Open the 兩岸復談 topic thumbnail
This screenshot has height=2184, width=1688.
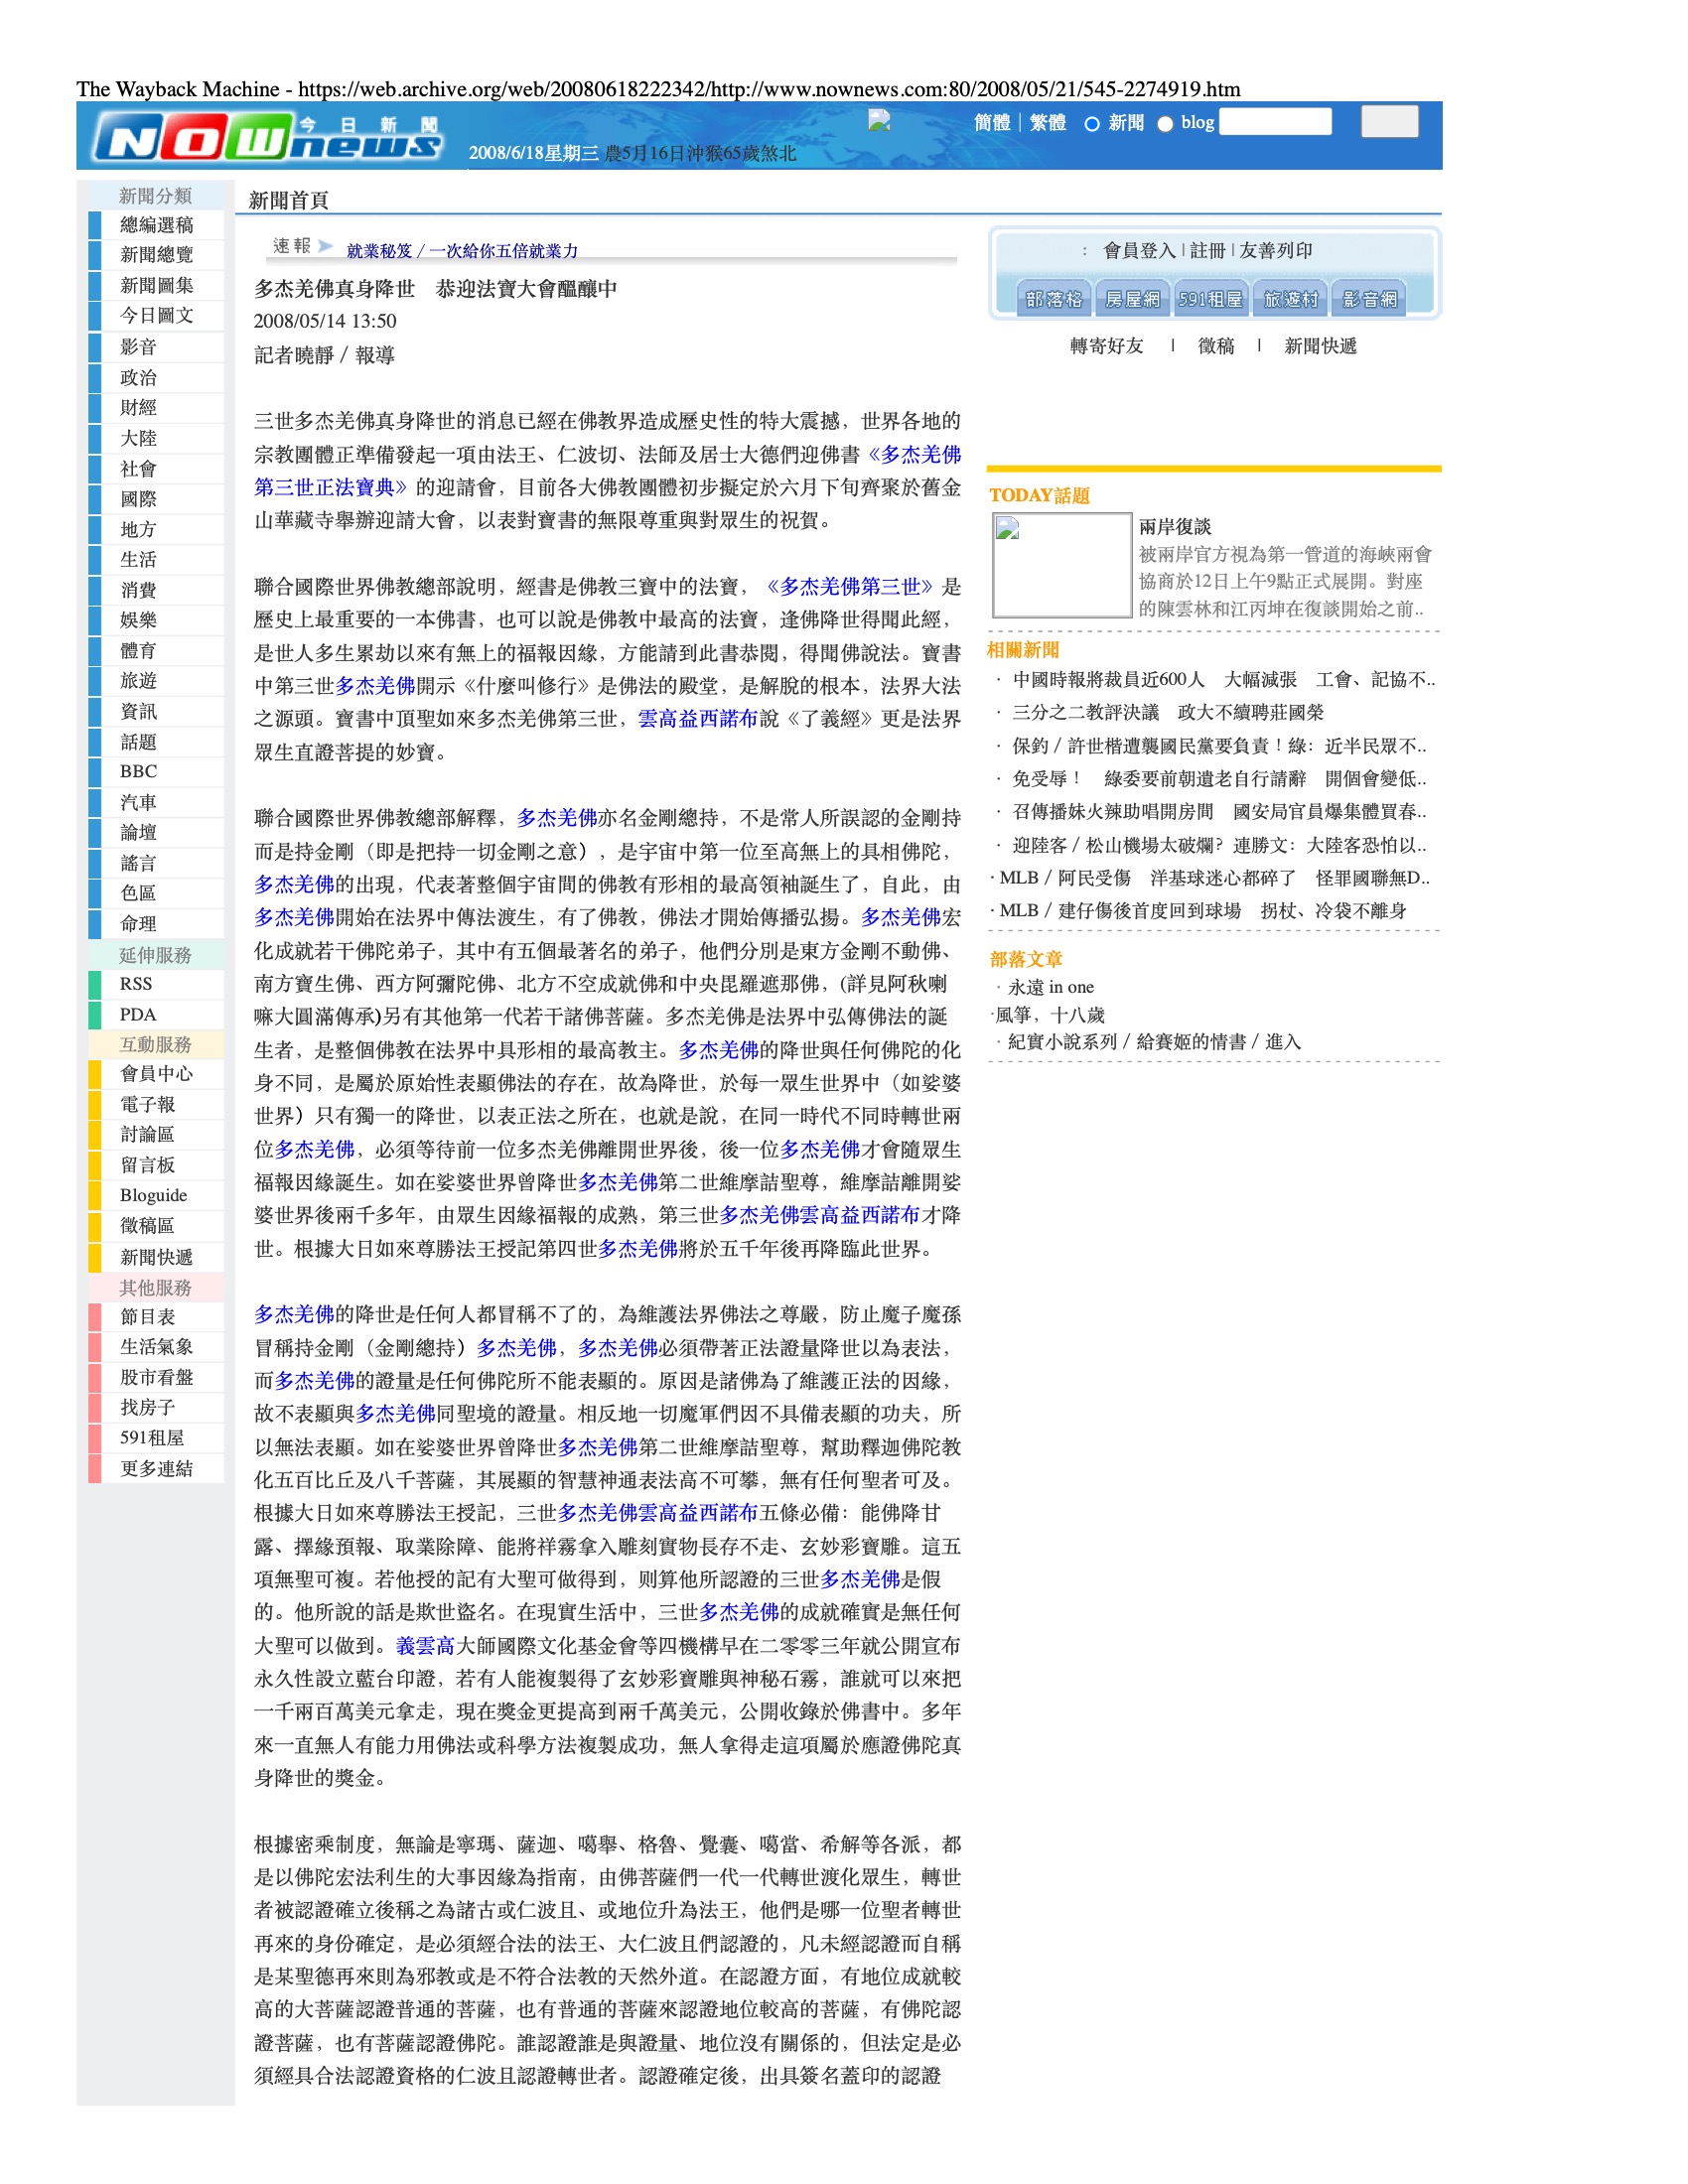pyautogui.click(x=1061, y=565)
